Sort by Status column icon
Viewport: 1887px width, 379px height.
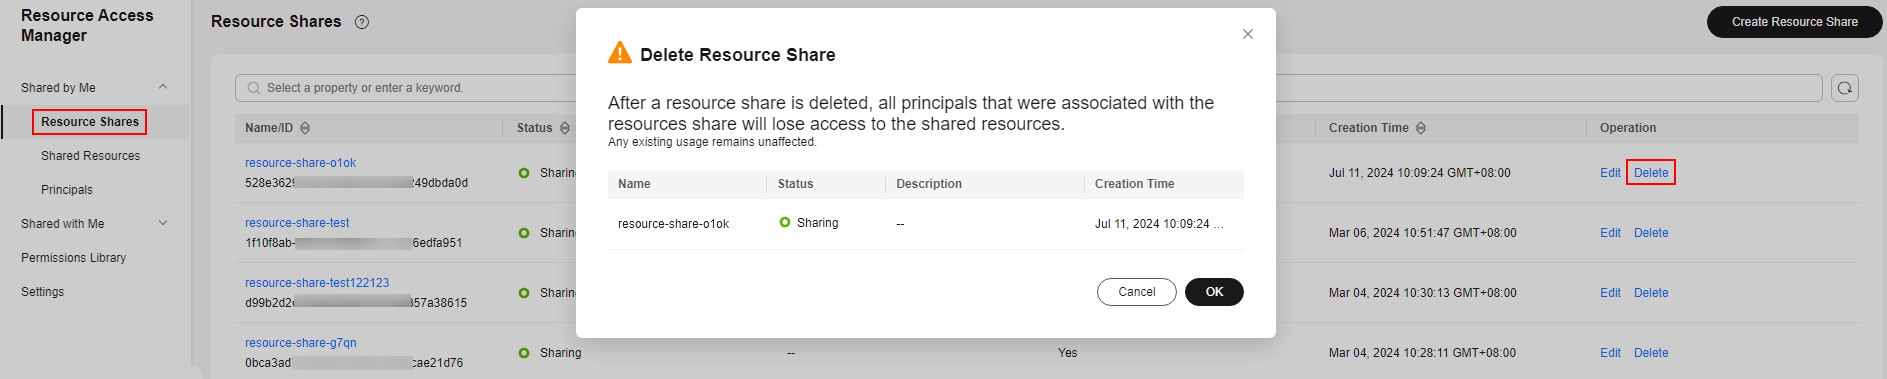pyautogui.click(x=565, y=128)
